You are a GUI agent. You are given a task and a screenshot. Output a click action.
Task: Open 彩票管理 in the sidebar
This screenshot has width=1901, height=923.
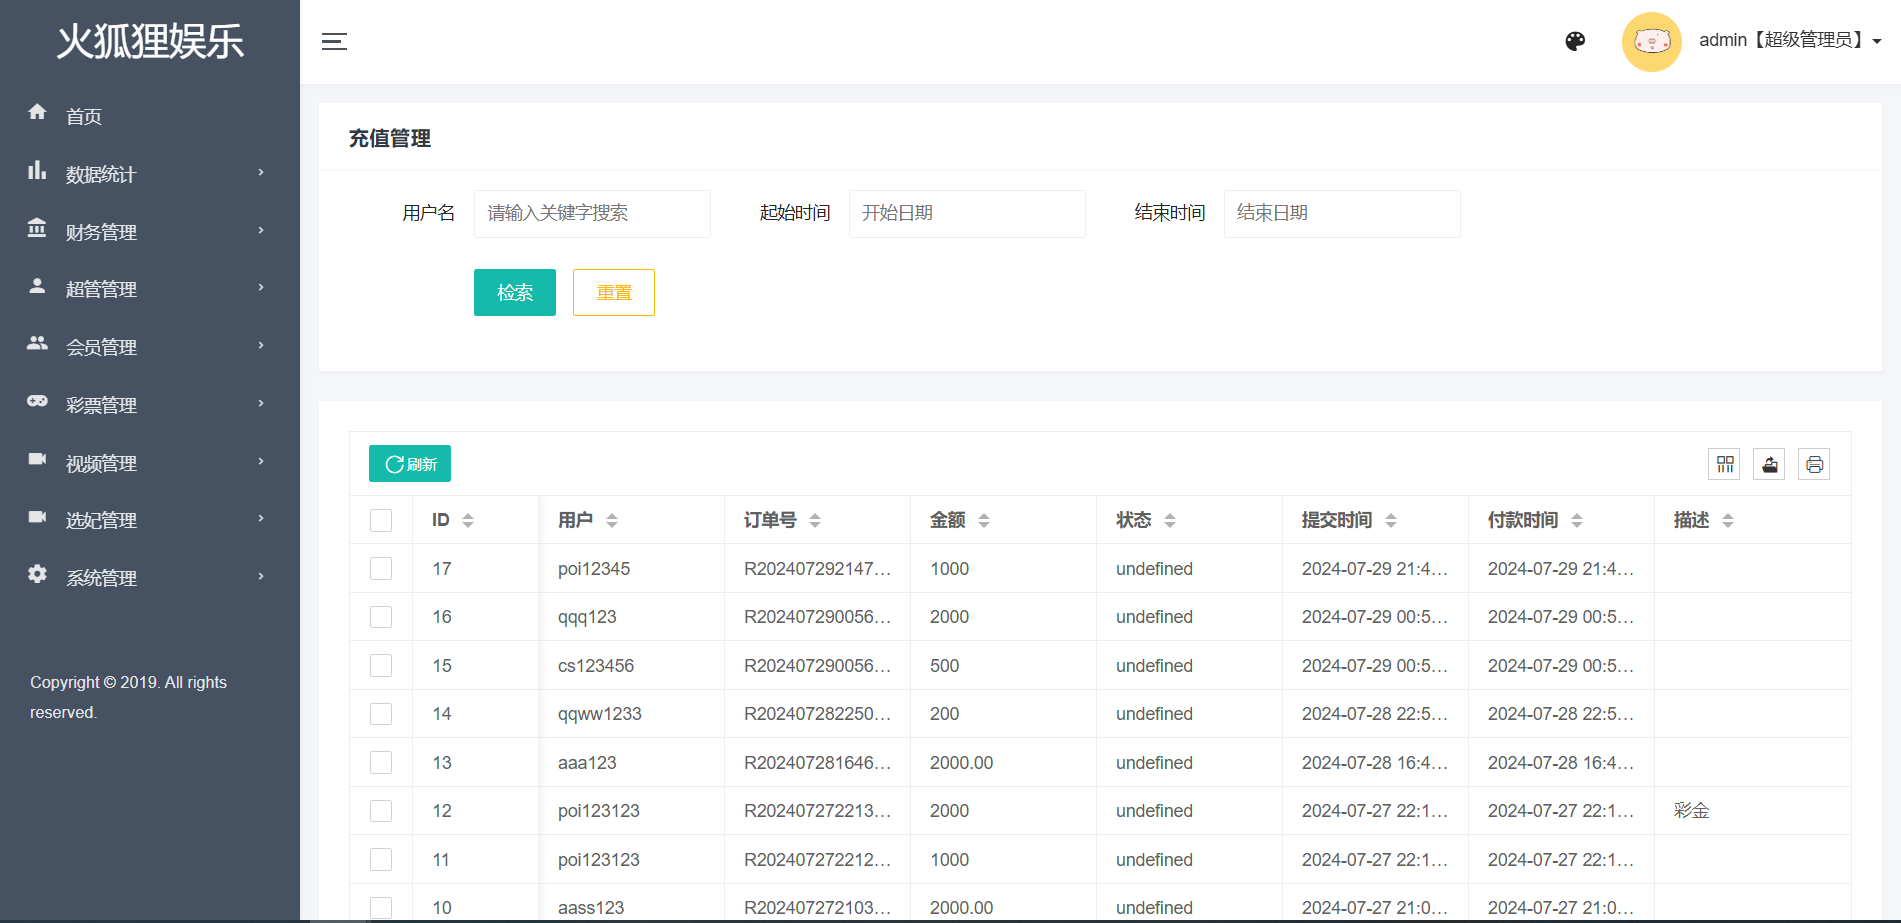coord(148,405)
